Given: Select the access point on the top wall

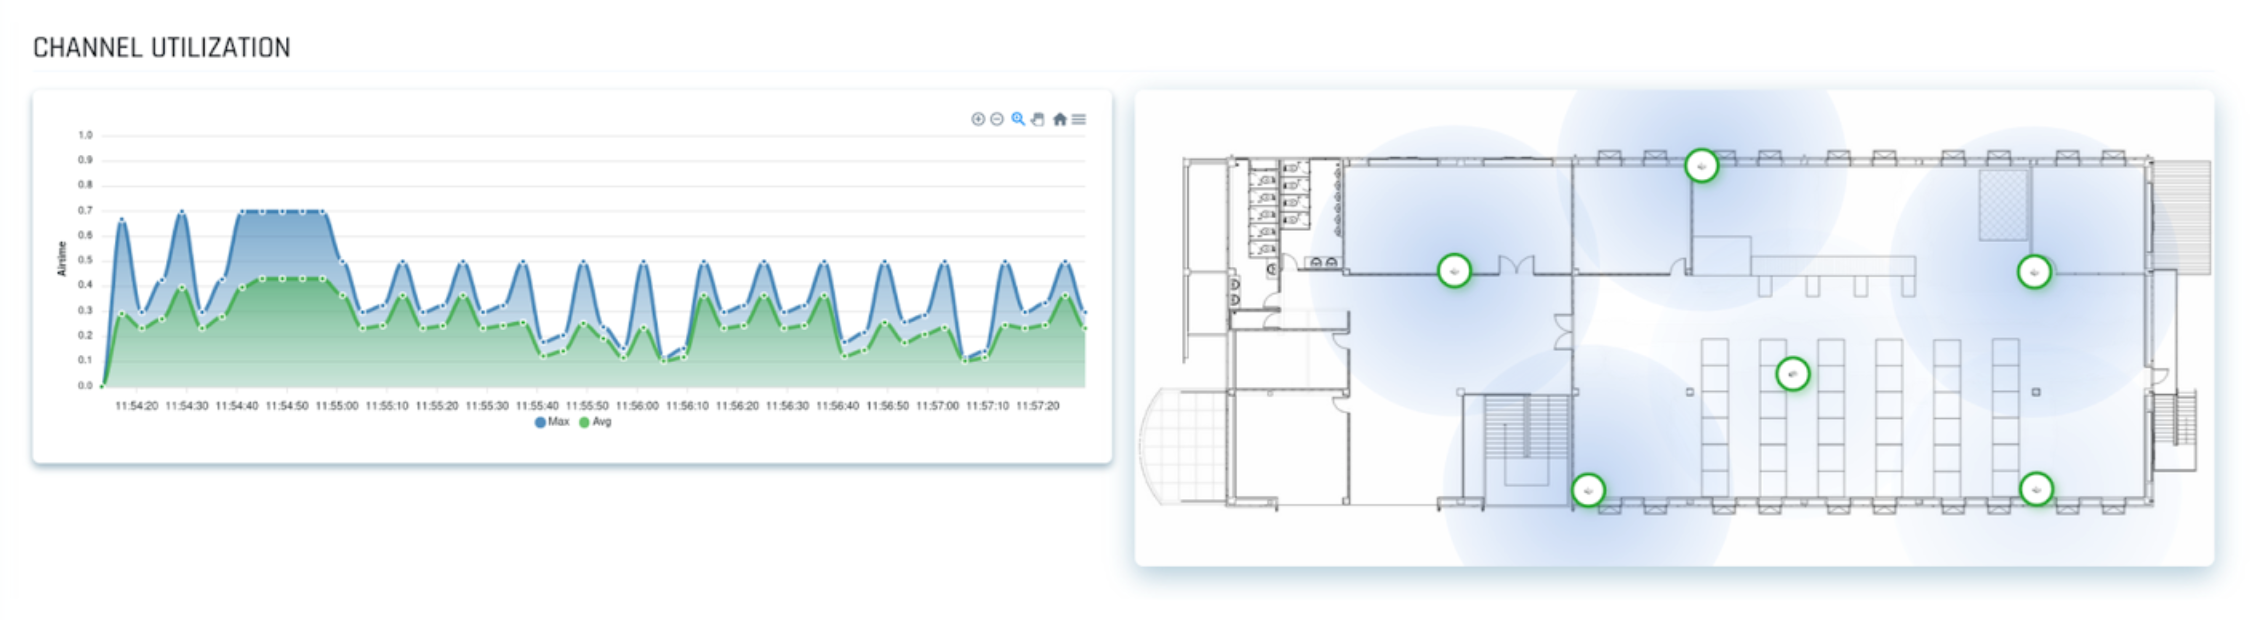Looking at the screenshot, I should pos(1702,165).
